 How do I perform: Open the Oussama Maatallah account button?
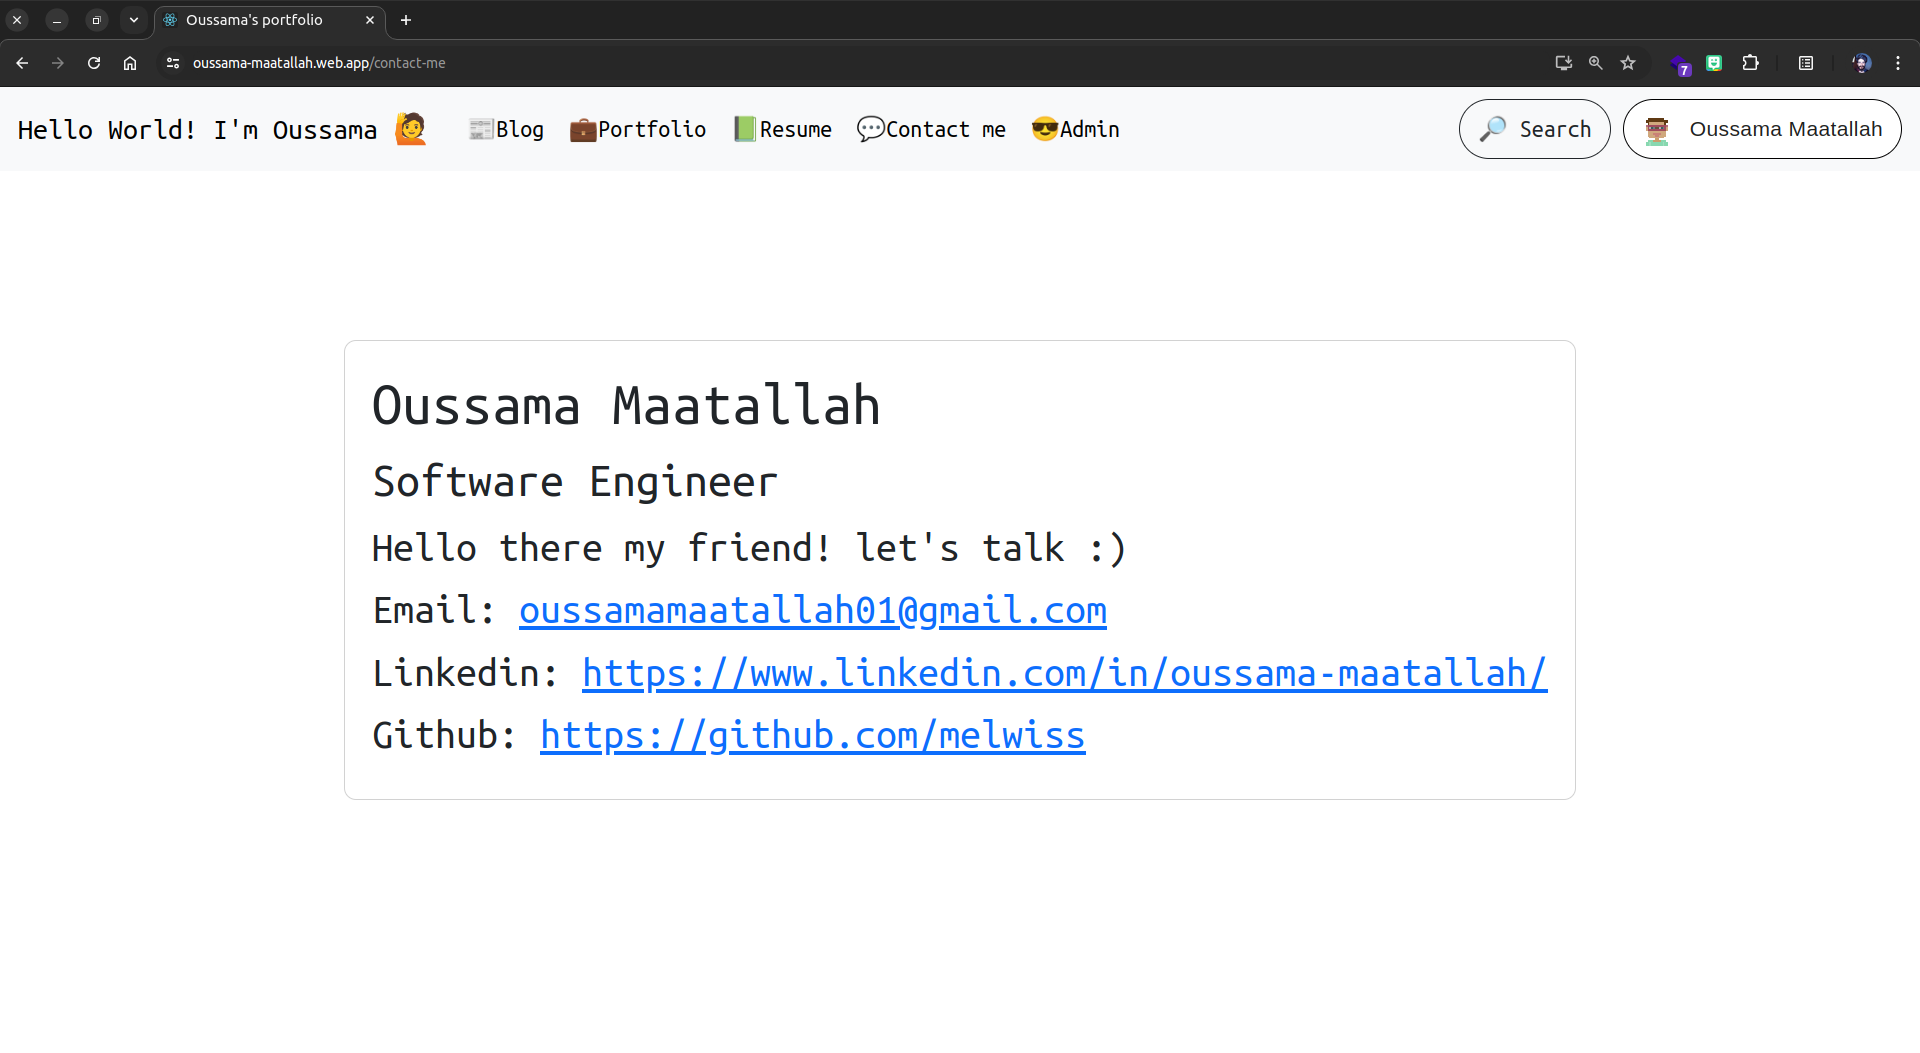coord(1762,129)
